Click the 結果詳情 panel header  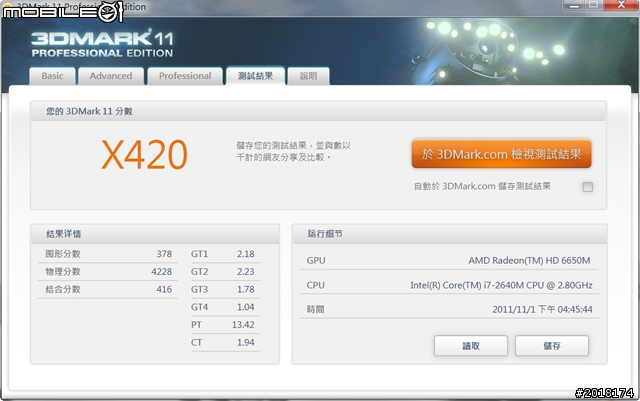(155, 234)
